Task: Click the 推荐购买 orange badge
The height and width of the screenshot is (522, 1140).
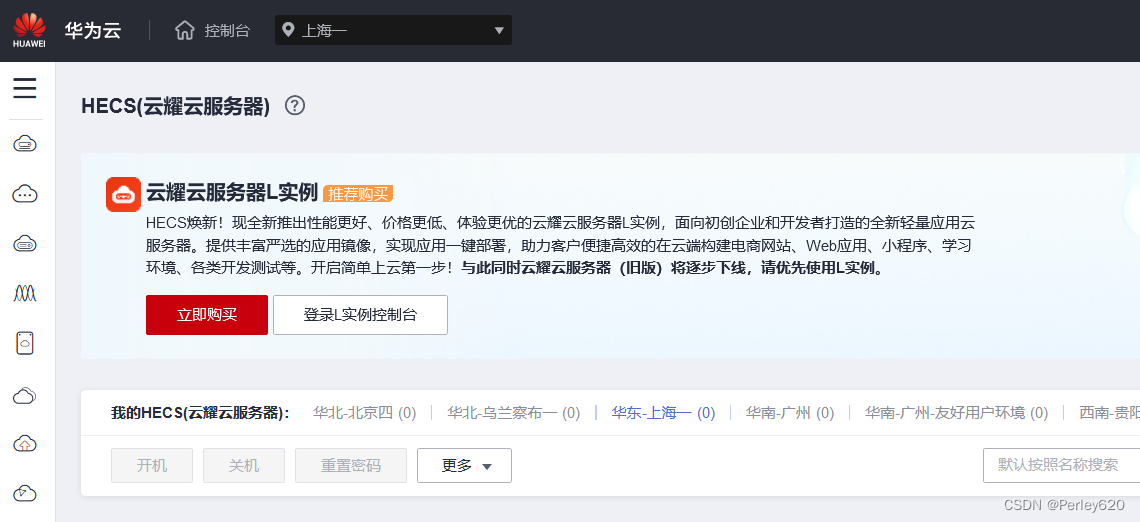Action: pyautogui.click(x=358, y=193)
